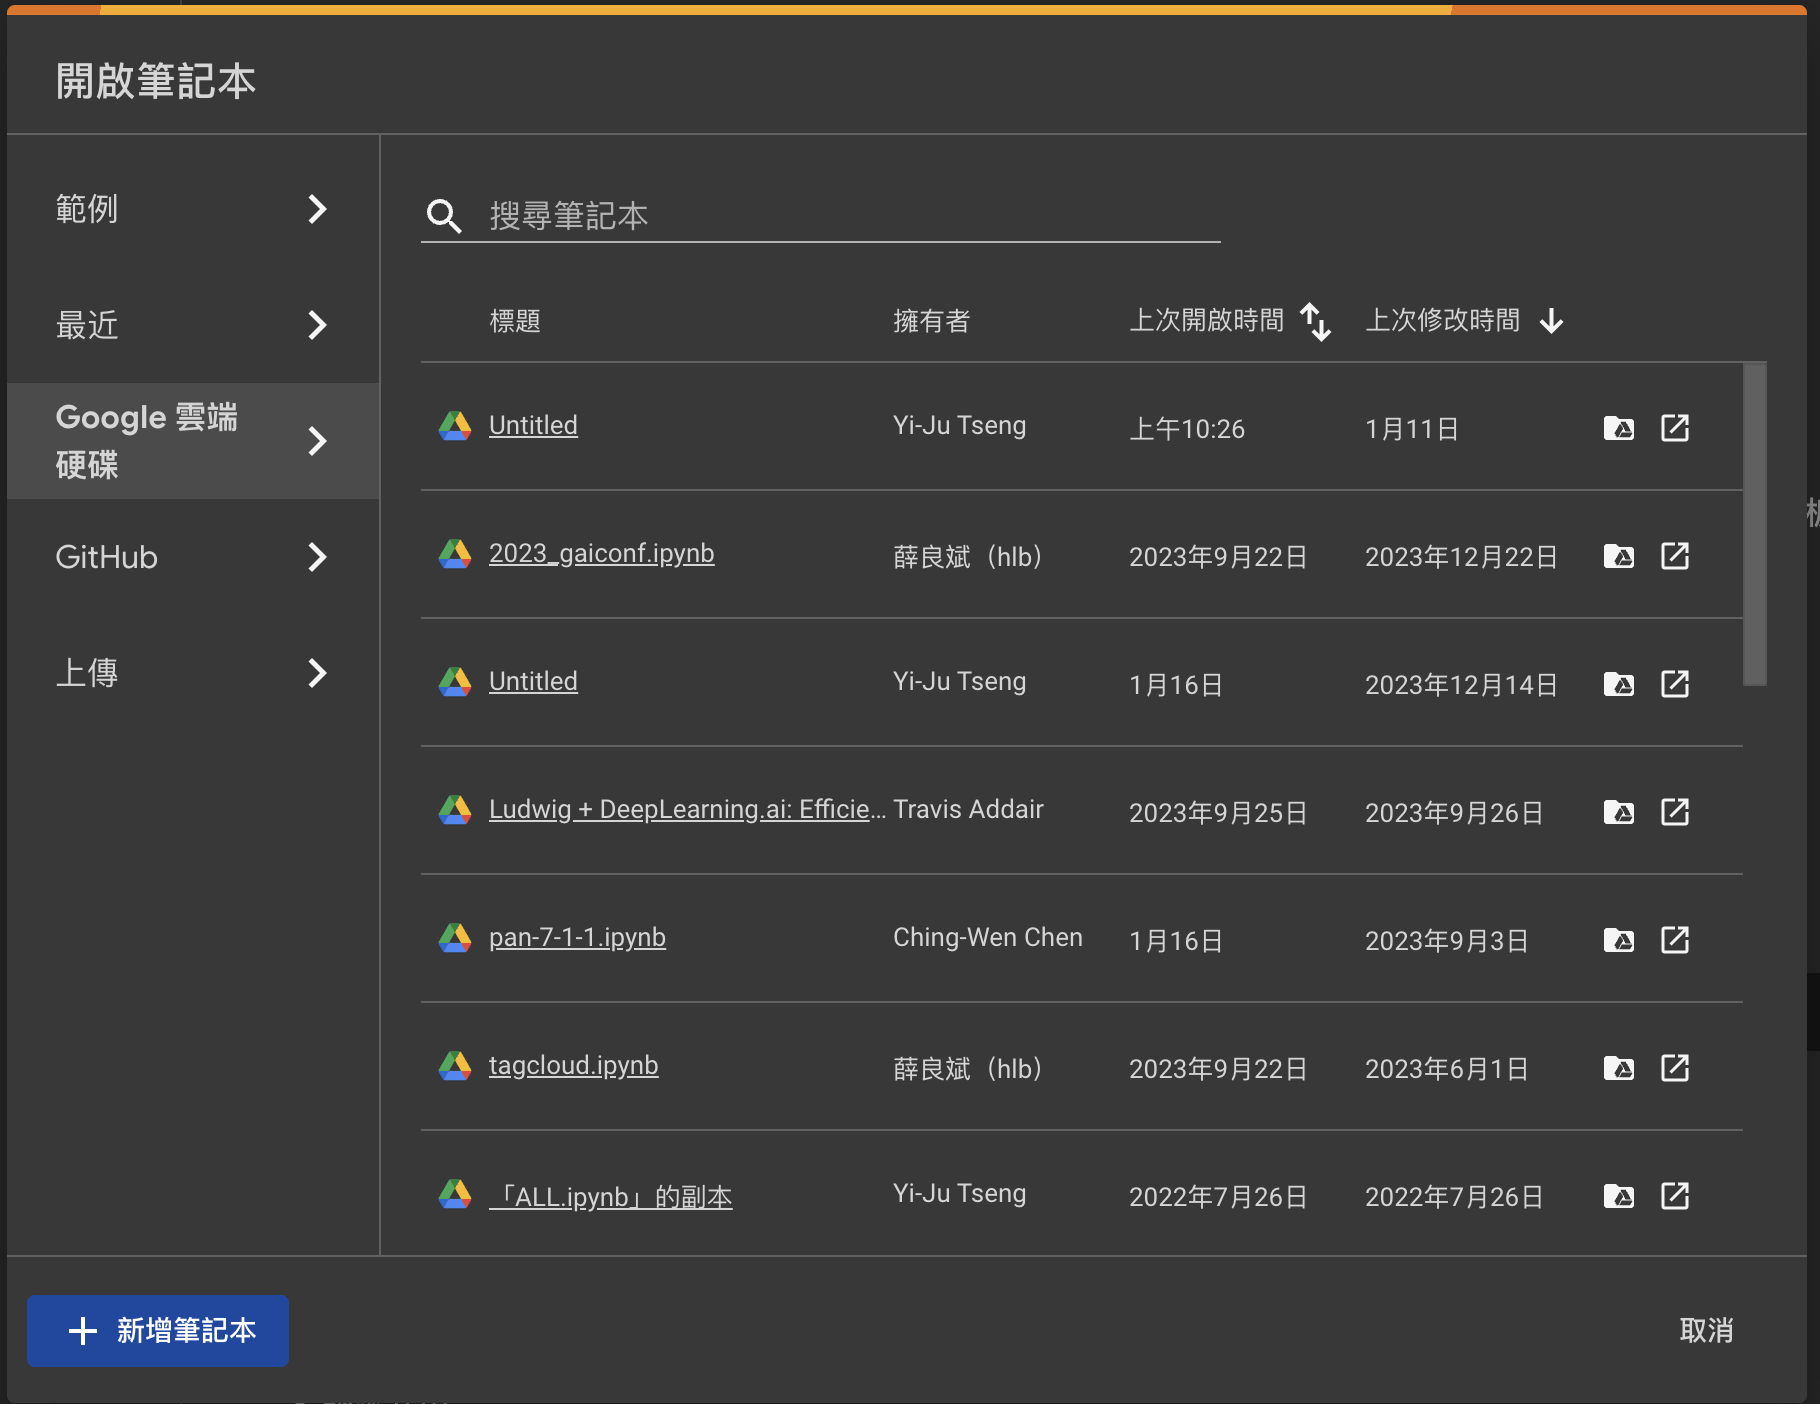This screenshot has width=1820, height=1404.
Task: Select the Google 雲端硬碟 tab
Action: tap(190, 441)
